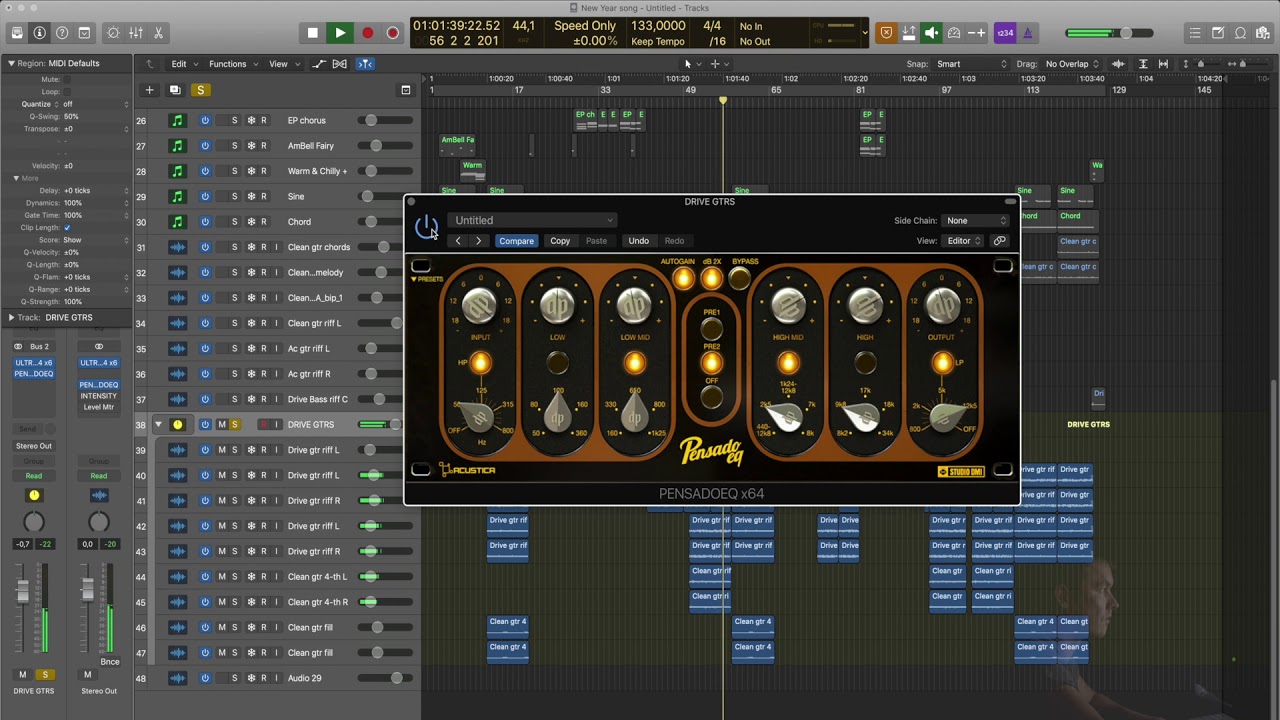
Task: Expand PRESETS triangle in plugin
Action: point(414,279)
